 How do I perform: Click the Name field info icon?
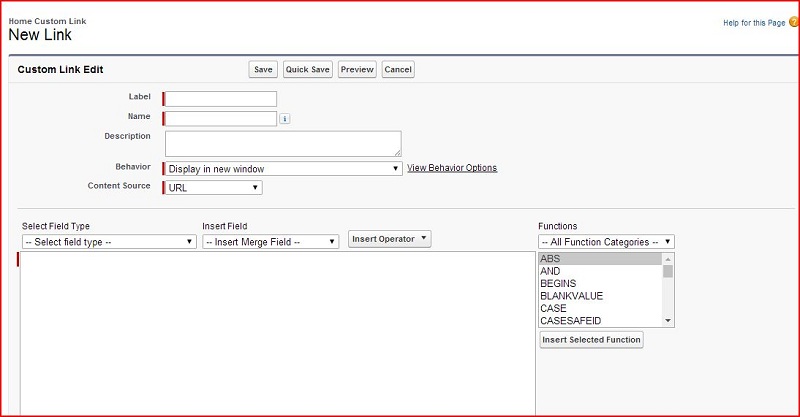(x=285, y=119)
